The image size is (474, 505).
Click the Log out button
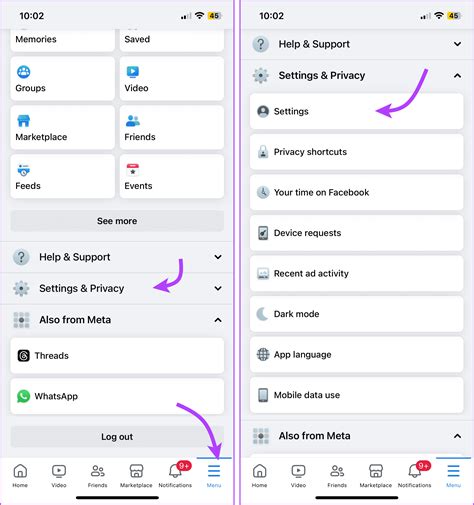(x=117, y=437)
